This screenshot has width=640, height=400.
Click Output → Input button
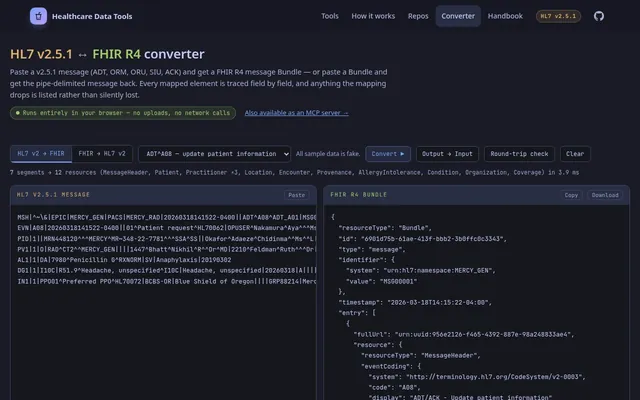coord(447,154)
